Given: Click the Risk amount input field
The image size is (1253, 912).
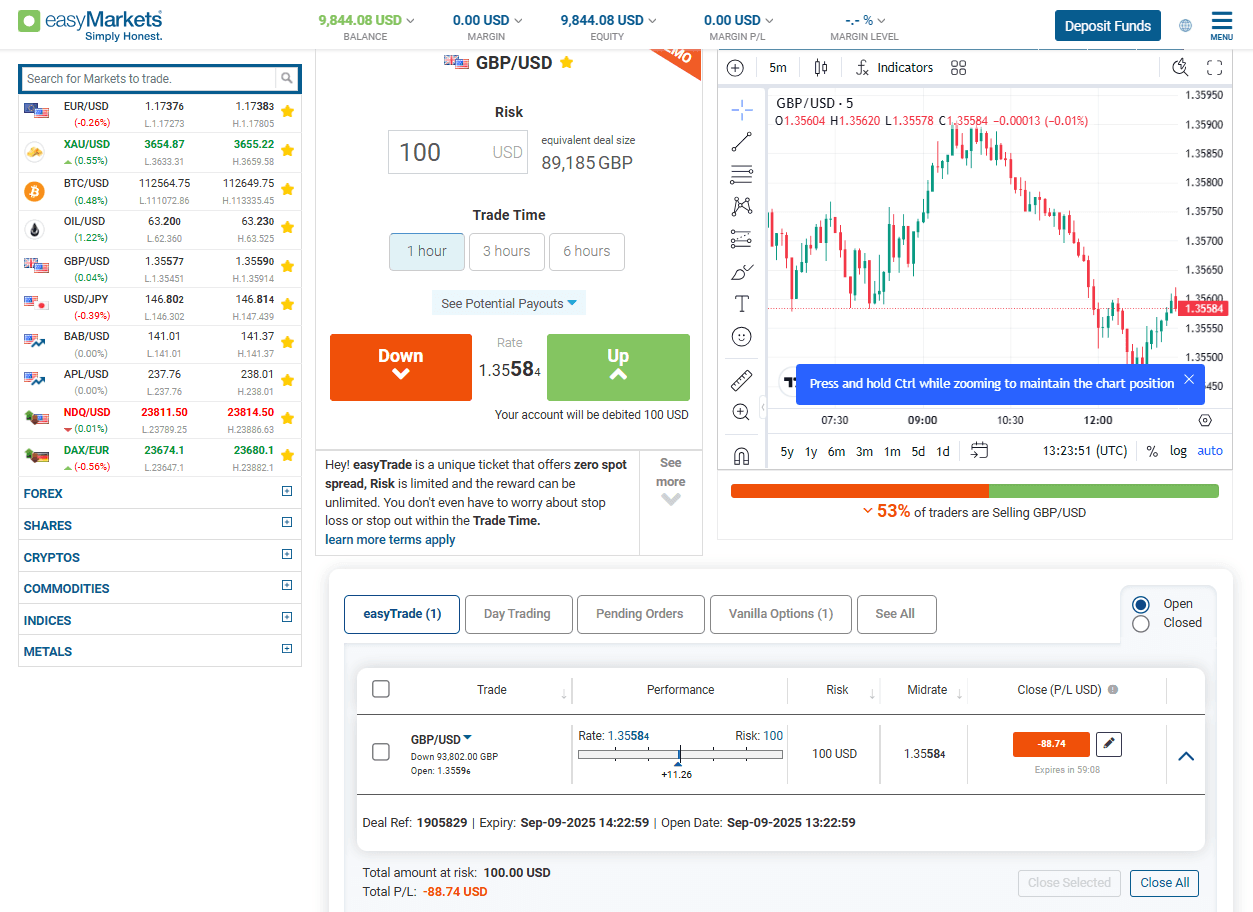Looking at the screenshot, I should (x=458, y=152).
